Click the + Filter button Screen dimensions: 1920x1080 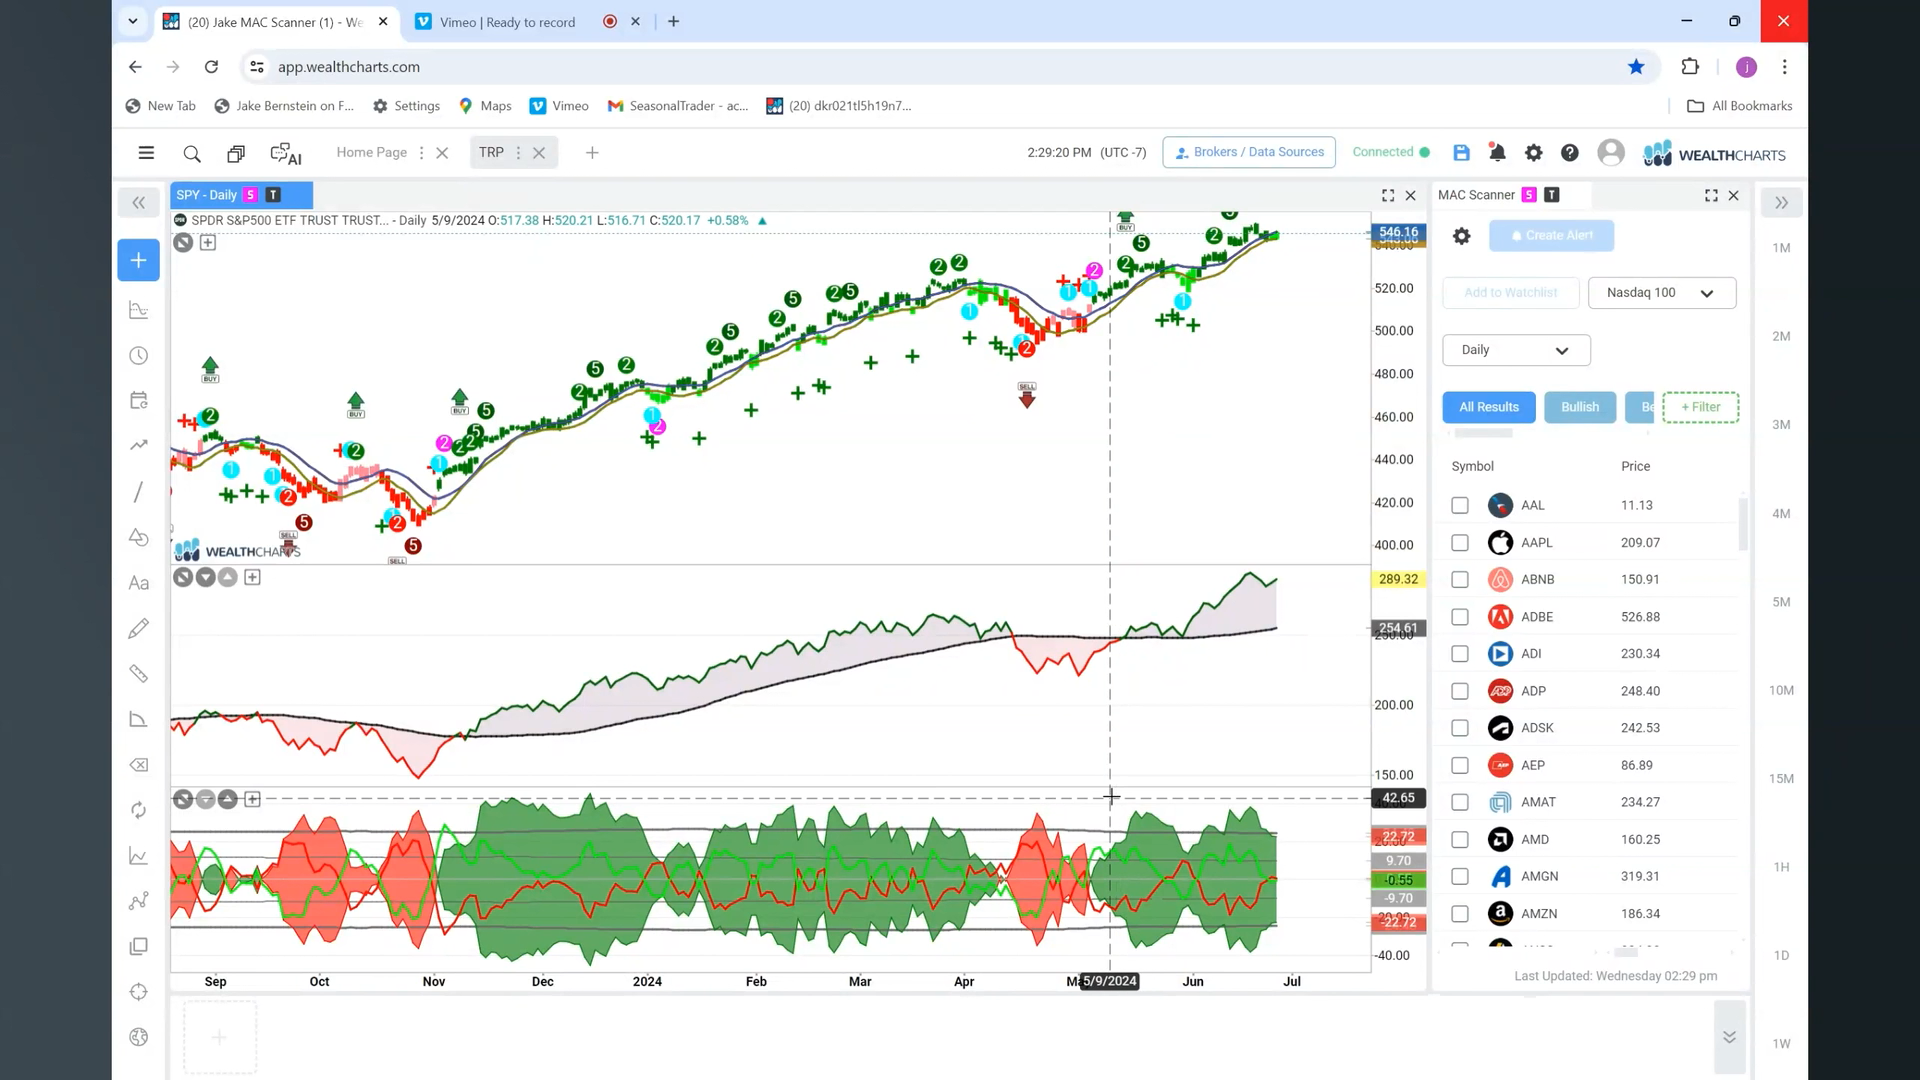pos(1701,407)
